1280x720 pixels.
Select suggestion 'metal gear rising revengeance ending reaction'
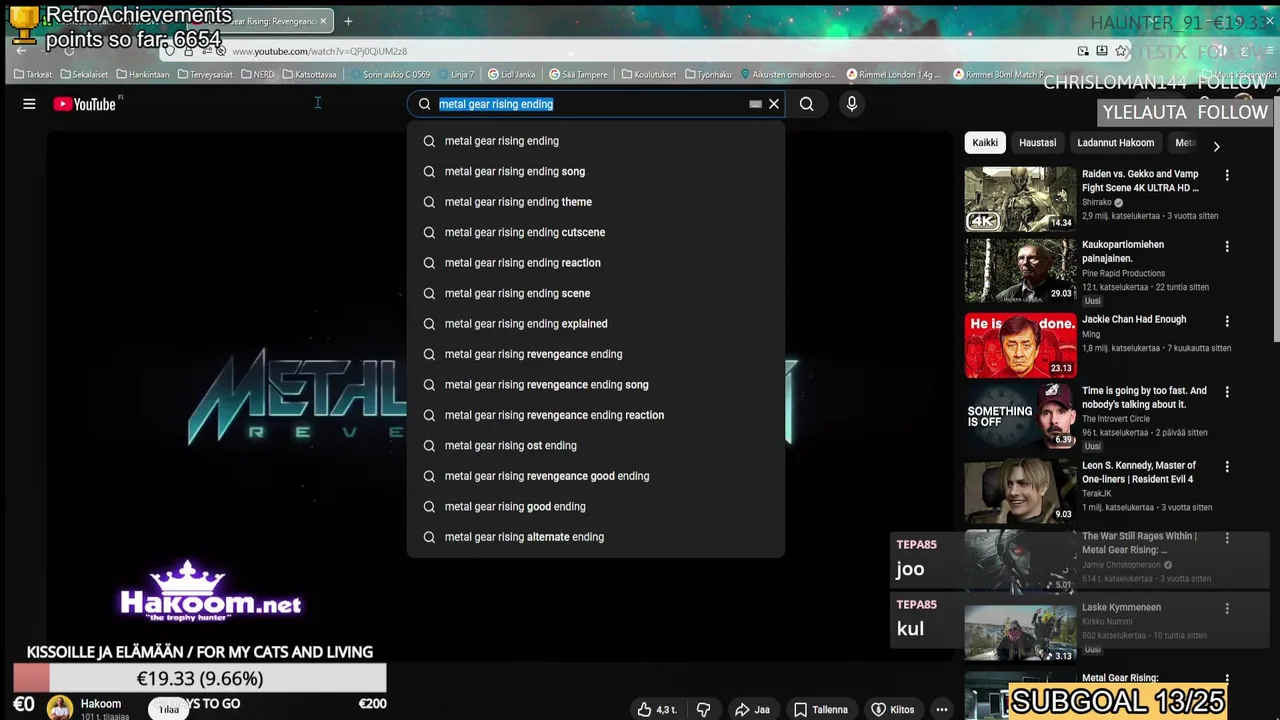pos(596,415)
